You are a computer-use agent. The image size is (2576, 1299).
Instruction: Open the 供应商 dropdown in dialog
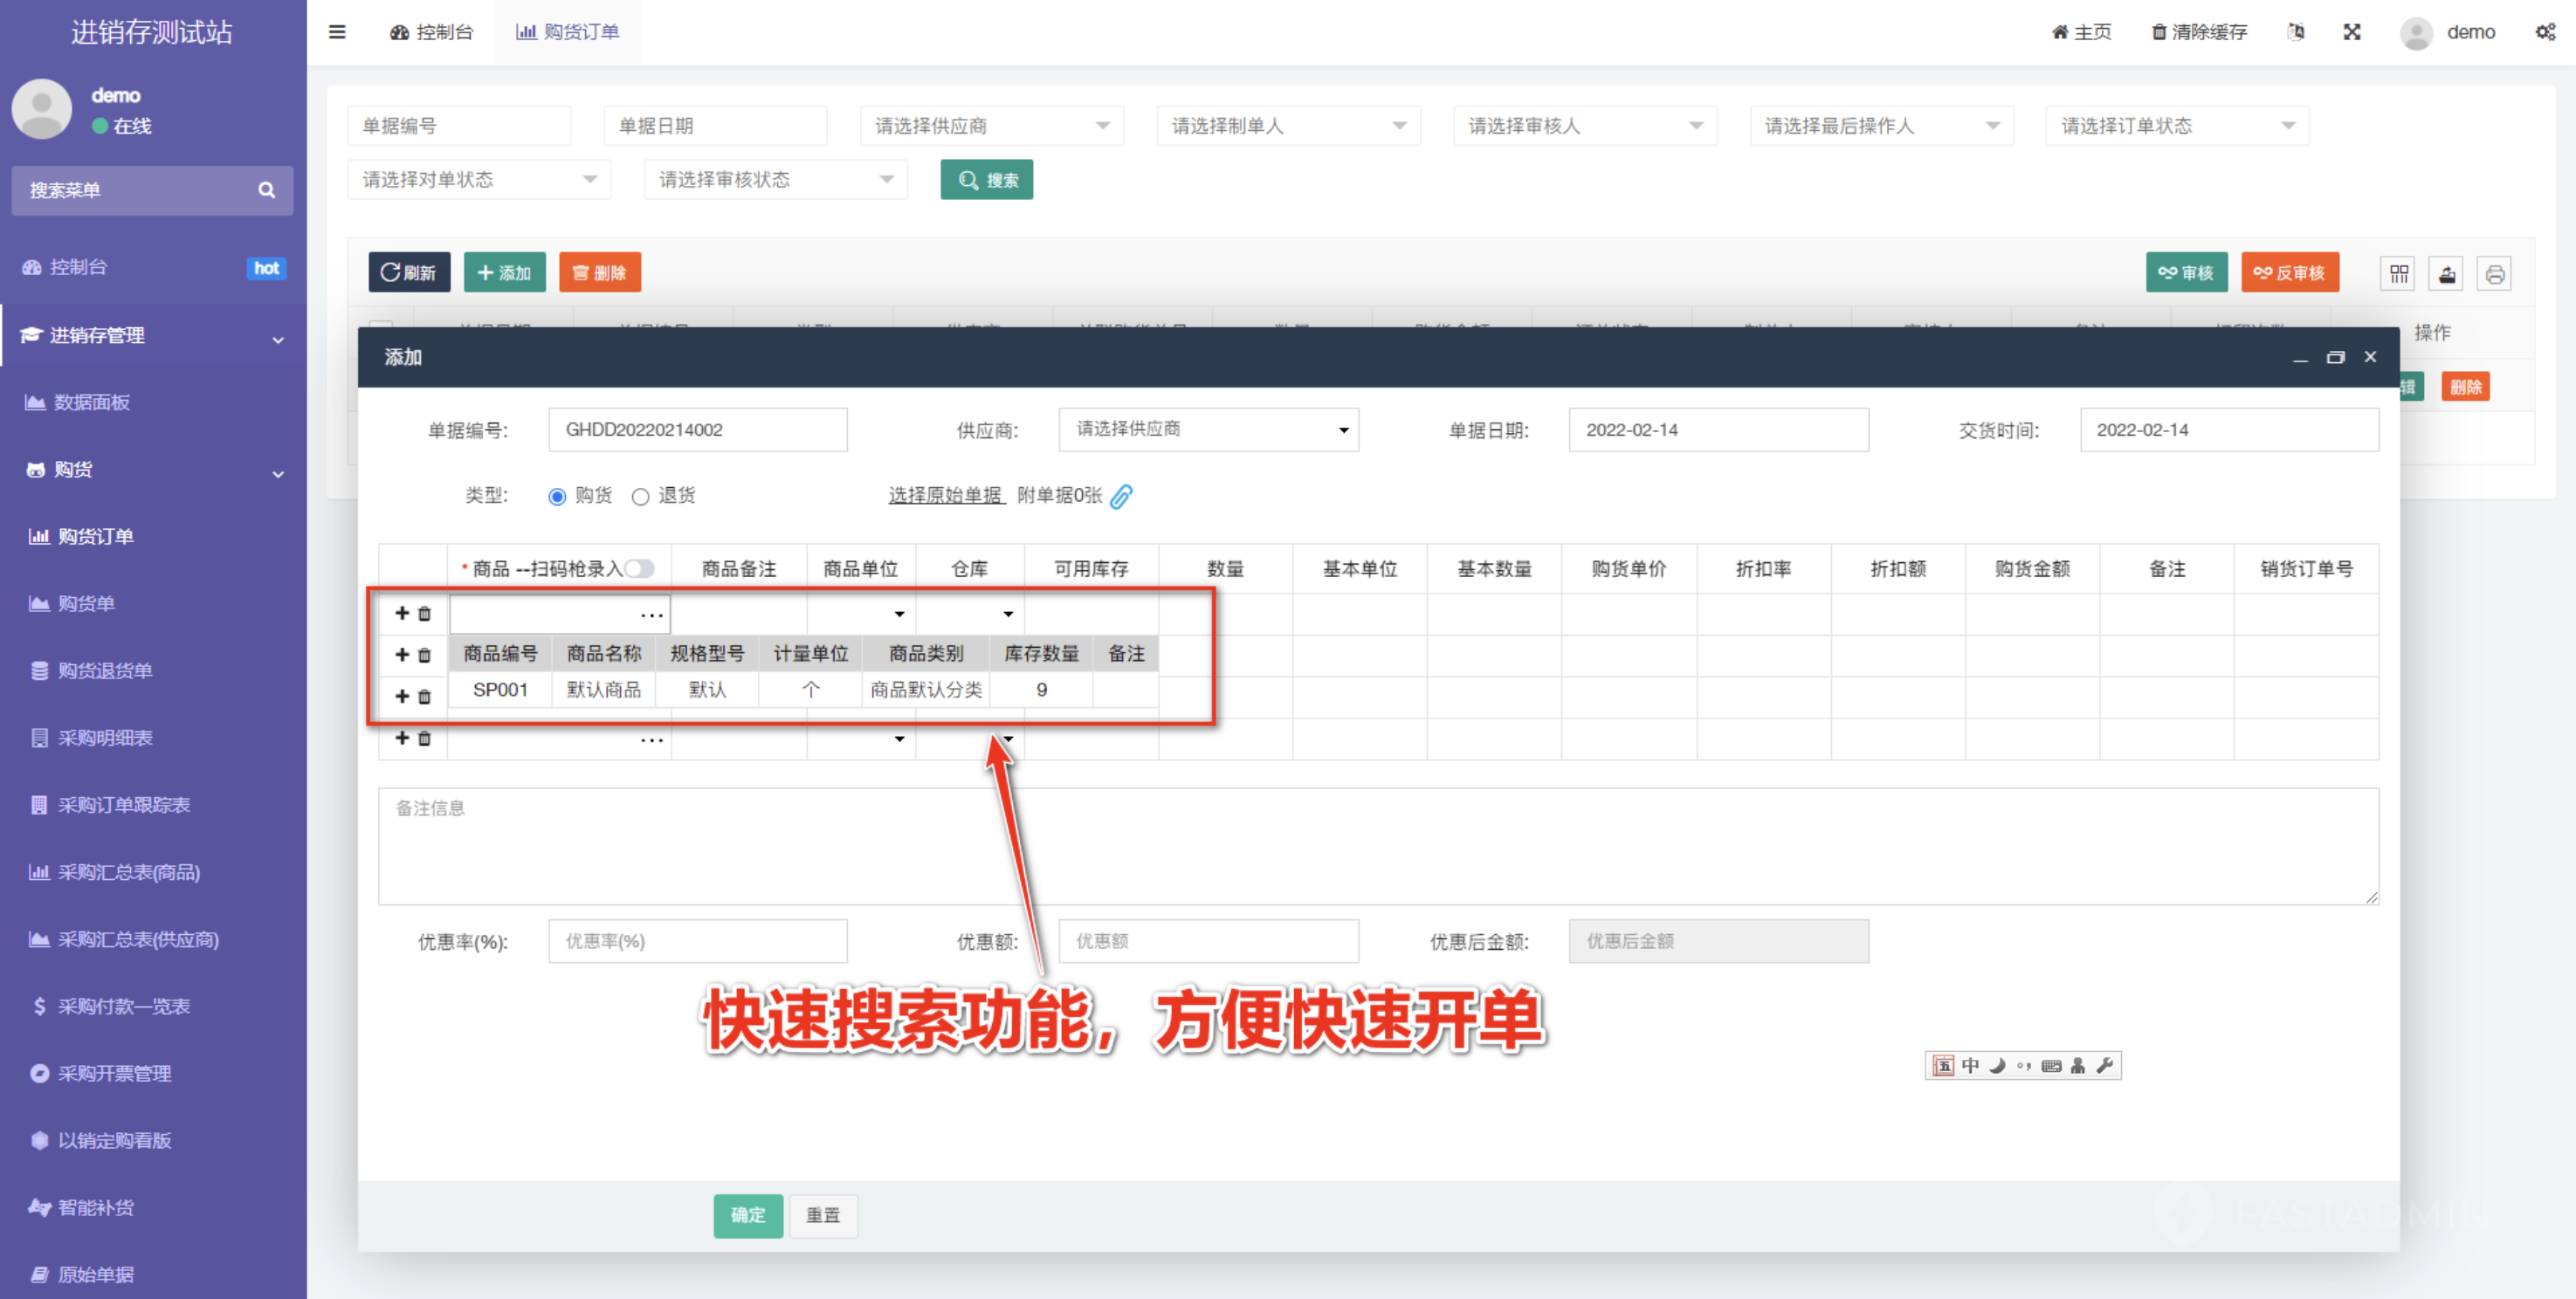(1208, 430)
